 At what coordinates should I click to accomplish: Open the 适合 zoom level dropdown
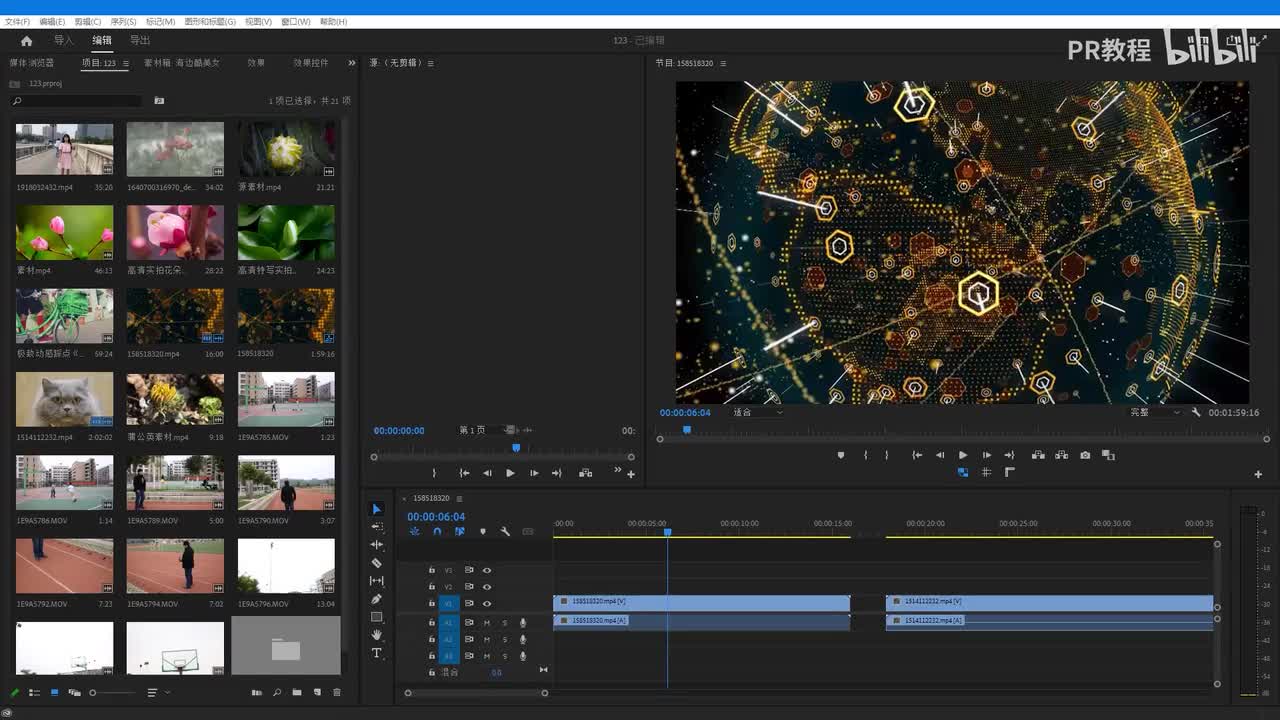[x=758, y=412]
